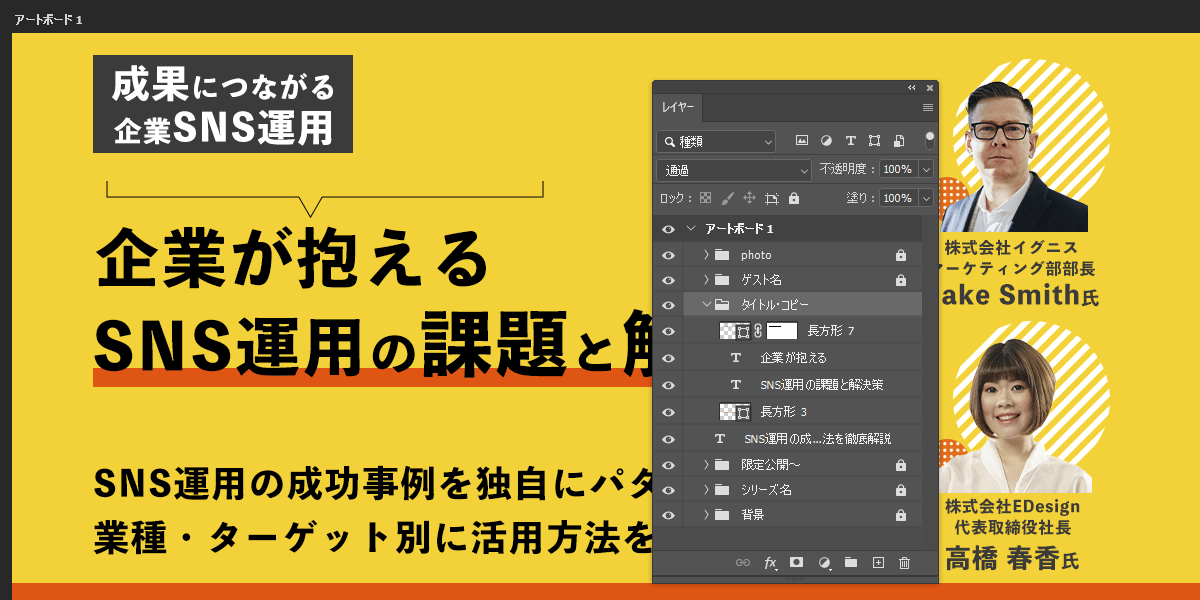The width and height of the screenshot is (1200, 600).
Task: Expand the 背景 group chevron
Action: pos(706,515)
